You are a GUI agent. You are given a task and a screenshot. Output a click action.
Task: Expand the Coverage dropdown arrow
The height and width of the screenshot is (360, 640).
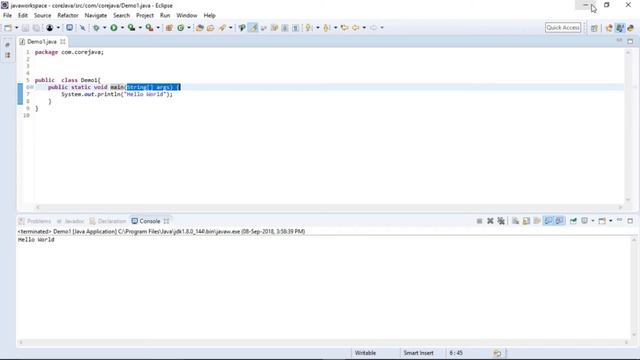click(140, 28)
